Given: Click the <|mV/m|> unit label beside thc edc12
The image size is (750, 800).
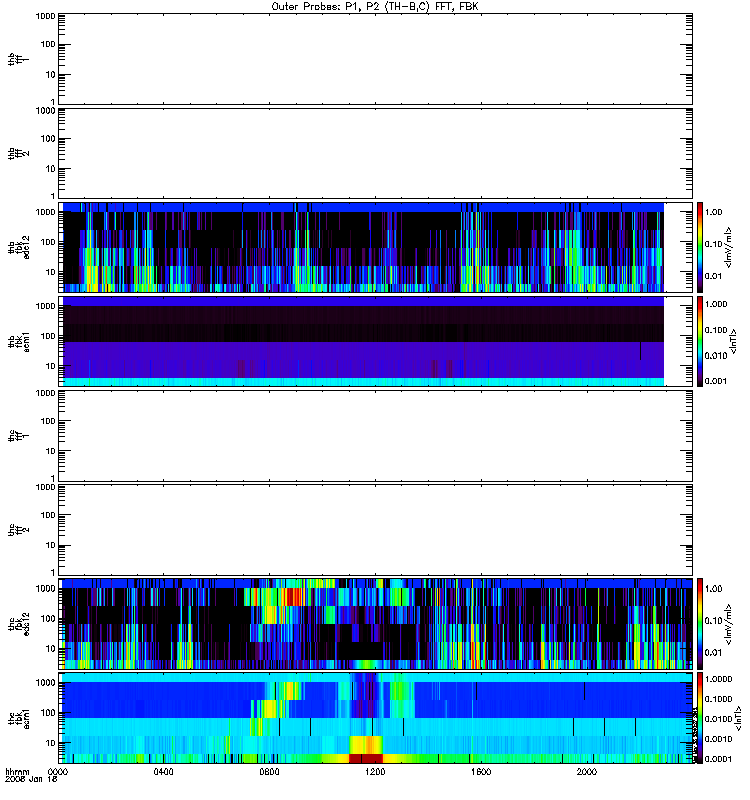Looking at the screenshot, I should pyautogui.click(x=728, y=624).
